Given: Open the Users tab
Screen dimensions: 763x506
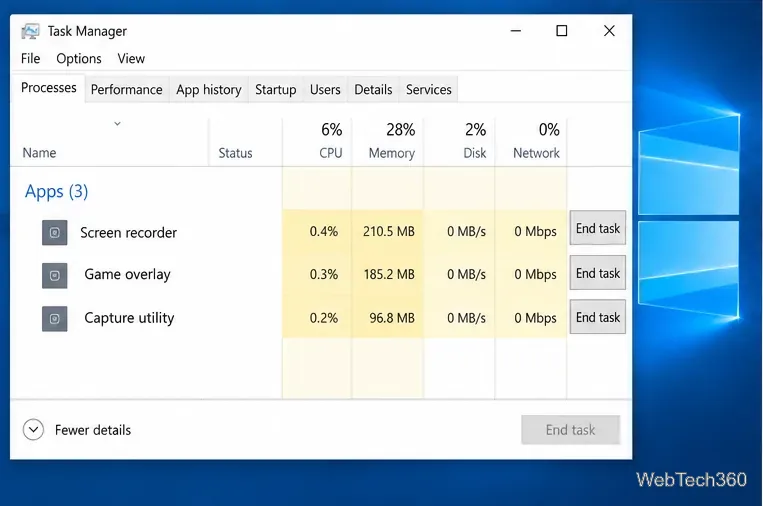Looking at the screenshot, I should 325,90.
